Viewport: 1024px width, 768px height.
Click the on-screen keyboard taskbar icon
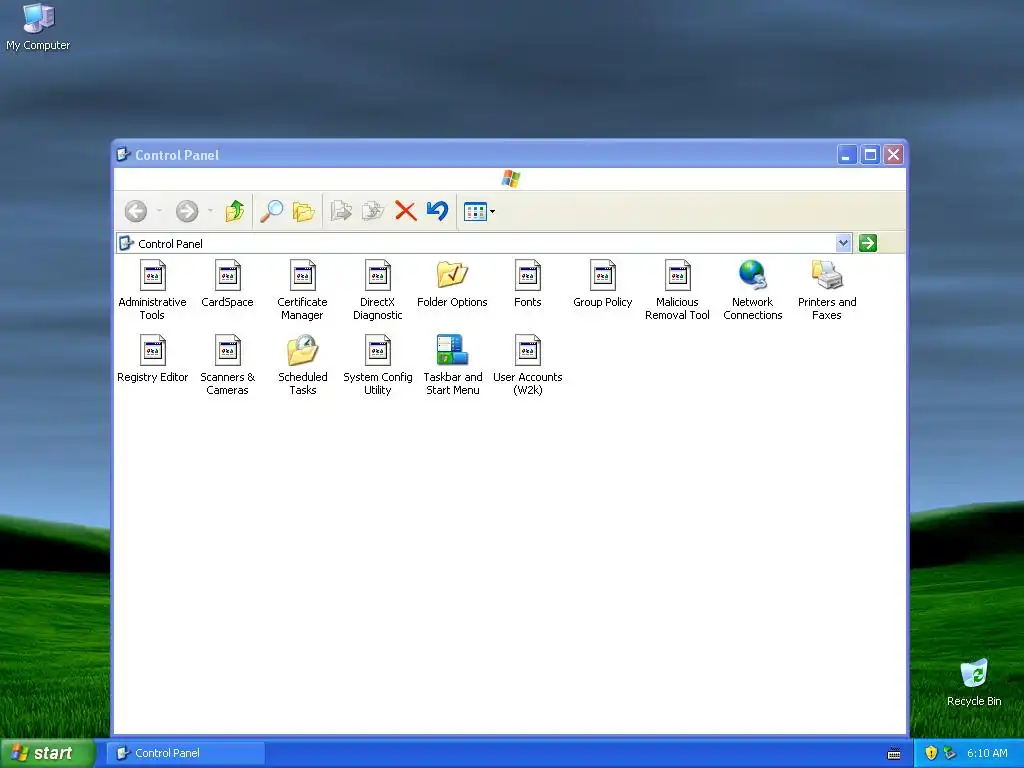[894, 754]
